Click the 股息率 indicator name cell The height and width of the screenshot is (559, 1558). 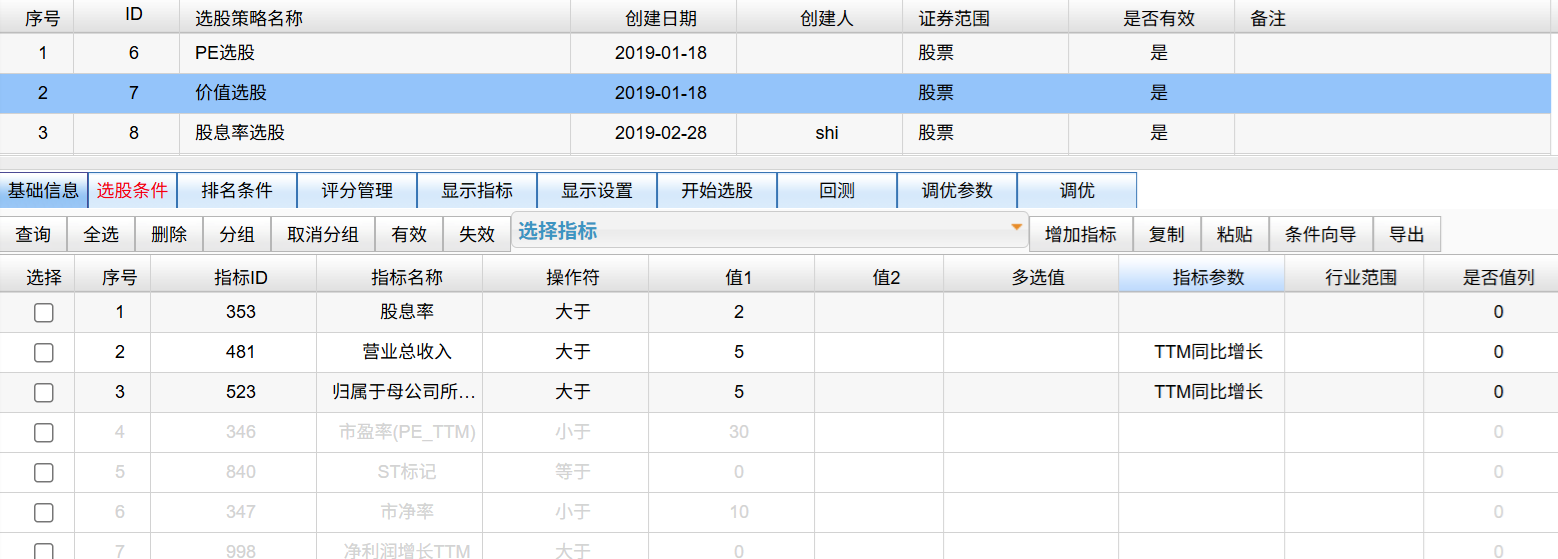(x=400, y=313)
